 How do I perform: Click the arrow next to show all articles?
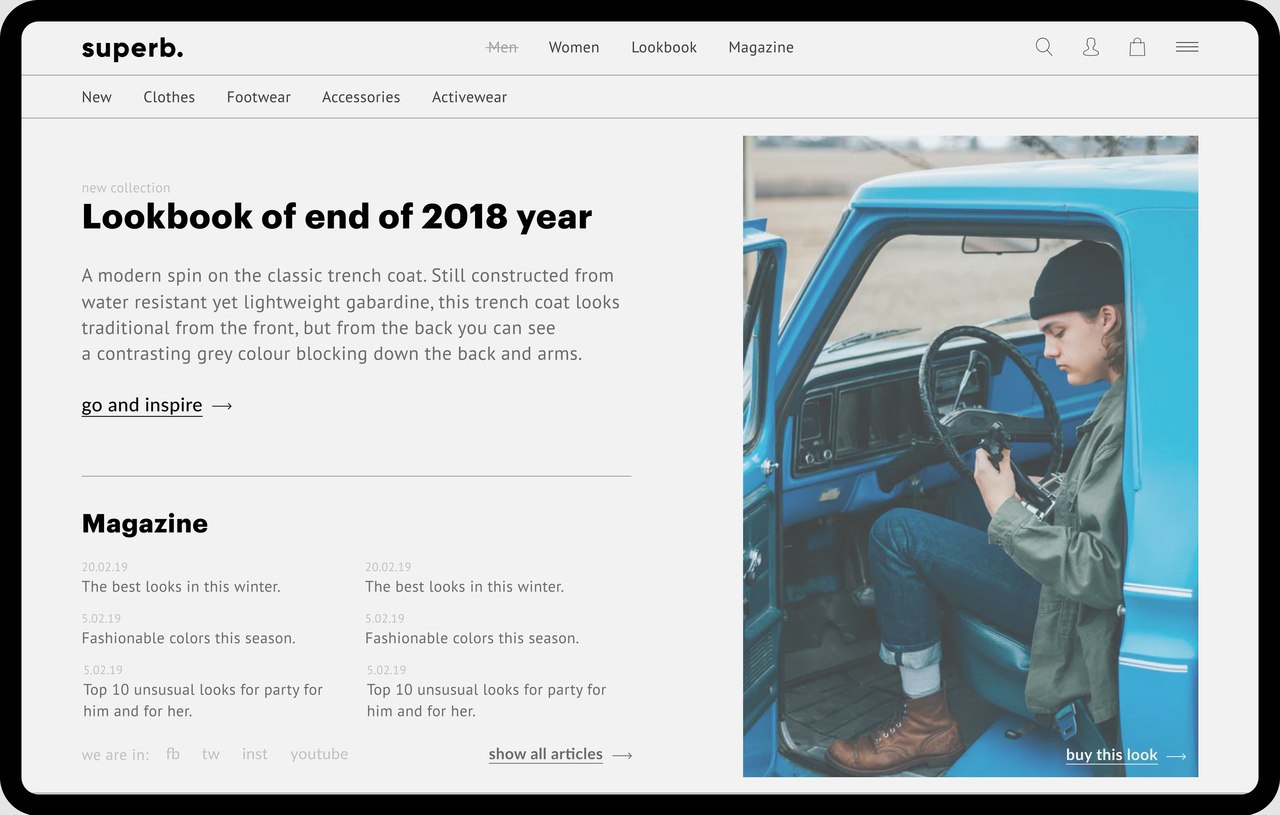622,755
